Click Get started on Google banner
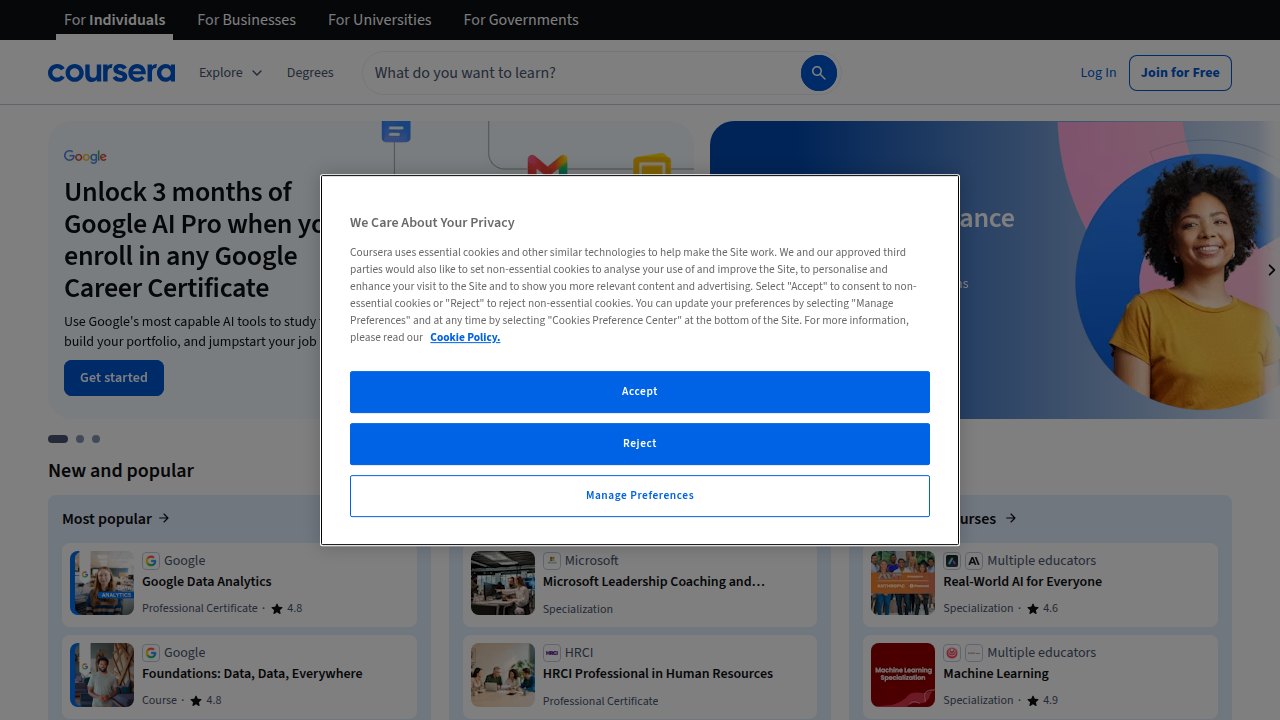The height and width of the screenshot is (720, 1280). [x=114, y=378]
